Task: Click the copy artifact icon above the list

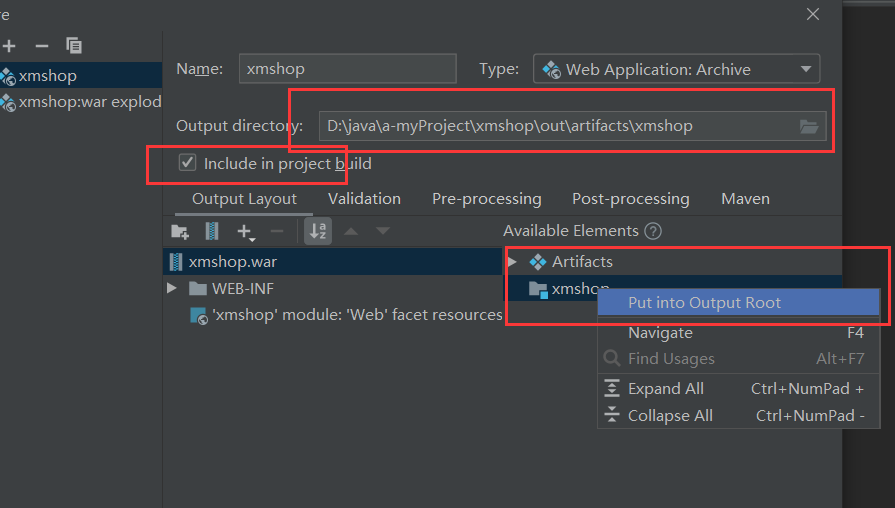Action: click(74, 45)
